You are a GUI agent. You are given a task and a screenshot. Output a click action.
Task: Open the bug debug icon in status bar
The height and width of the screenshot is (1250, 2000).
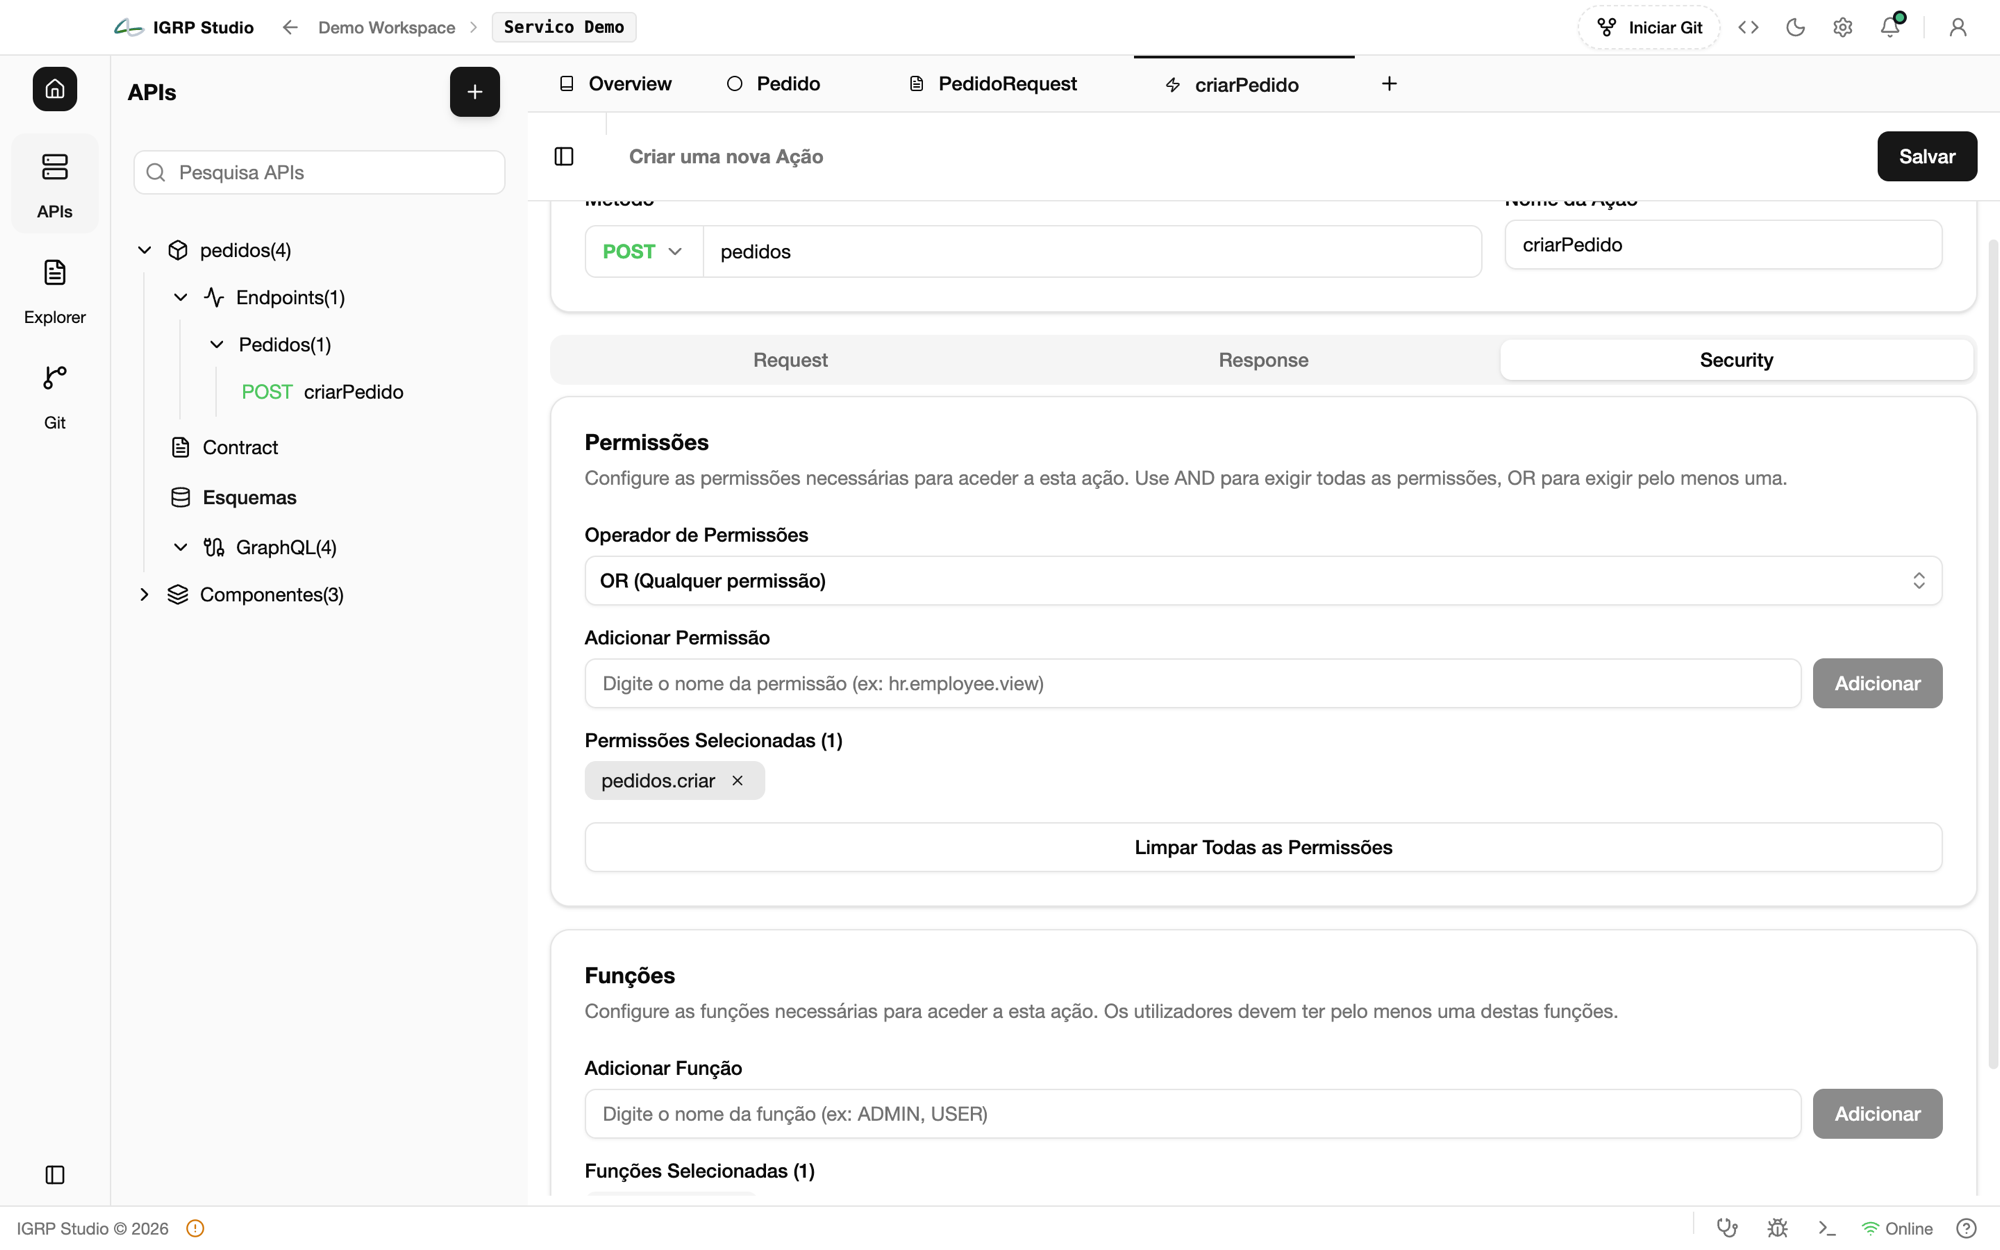click(1777, 1228)
